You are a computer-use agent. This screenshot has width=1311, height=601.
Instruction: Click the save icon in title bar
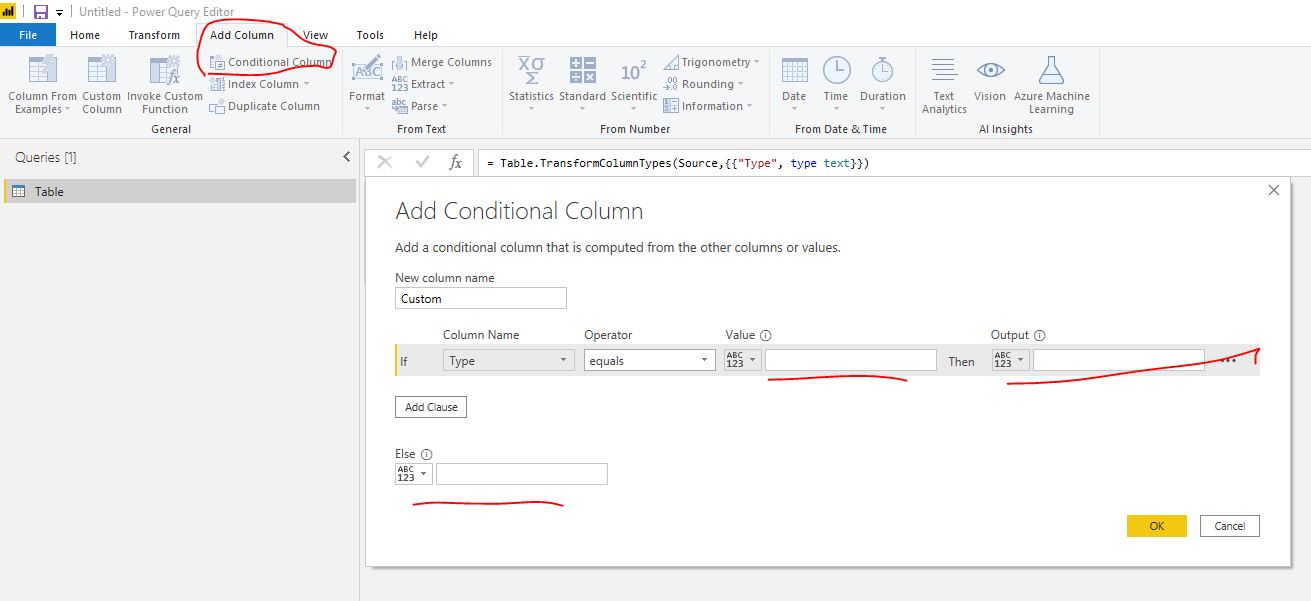41,12
